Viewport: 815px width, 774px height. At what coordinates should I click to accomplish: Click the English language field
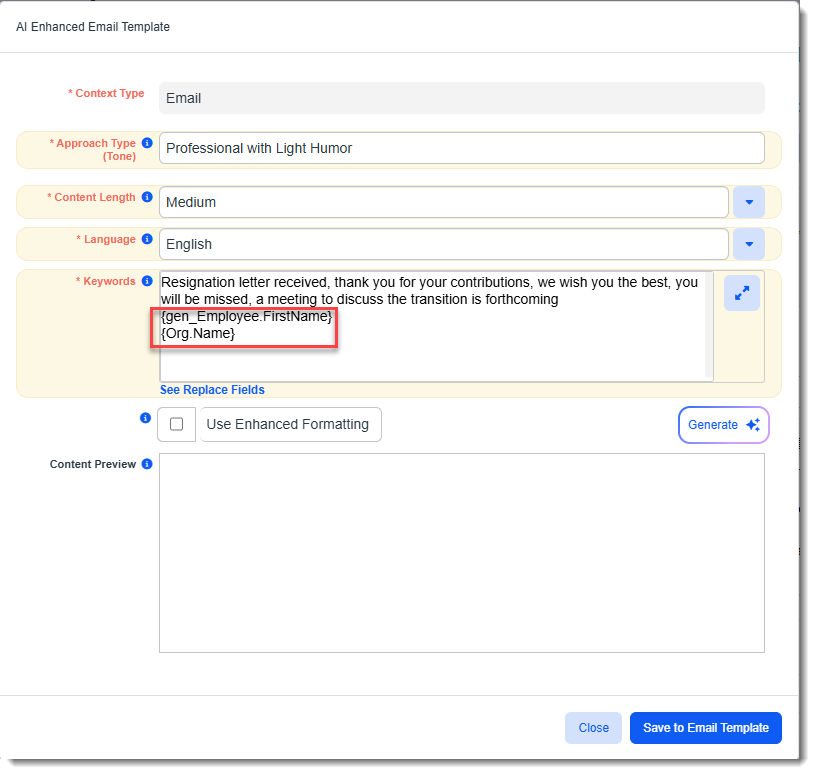tap(443, 244)
